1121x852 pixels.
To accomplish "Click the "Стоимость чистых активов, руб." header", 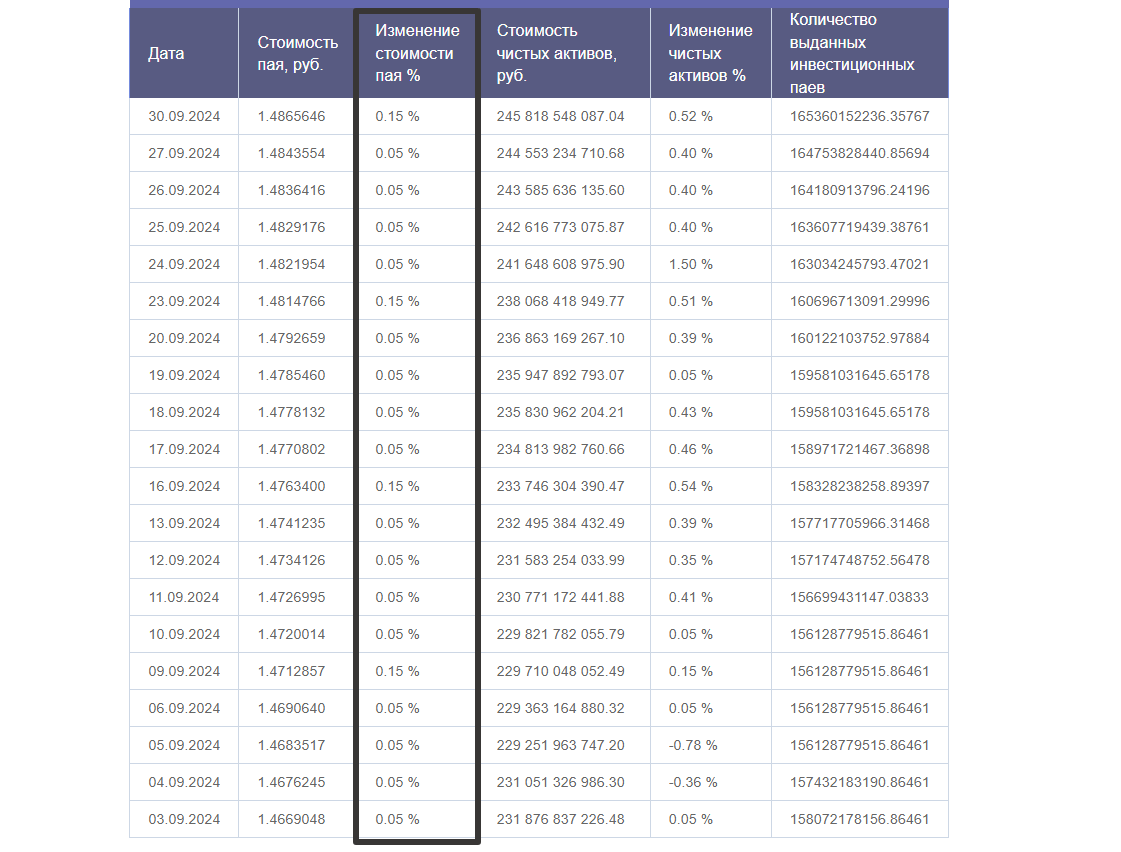I will pyautogui.click(x=557, y=54).
